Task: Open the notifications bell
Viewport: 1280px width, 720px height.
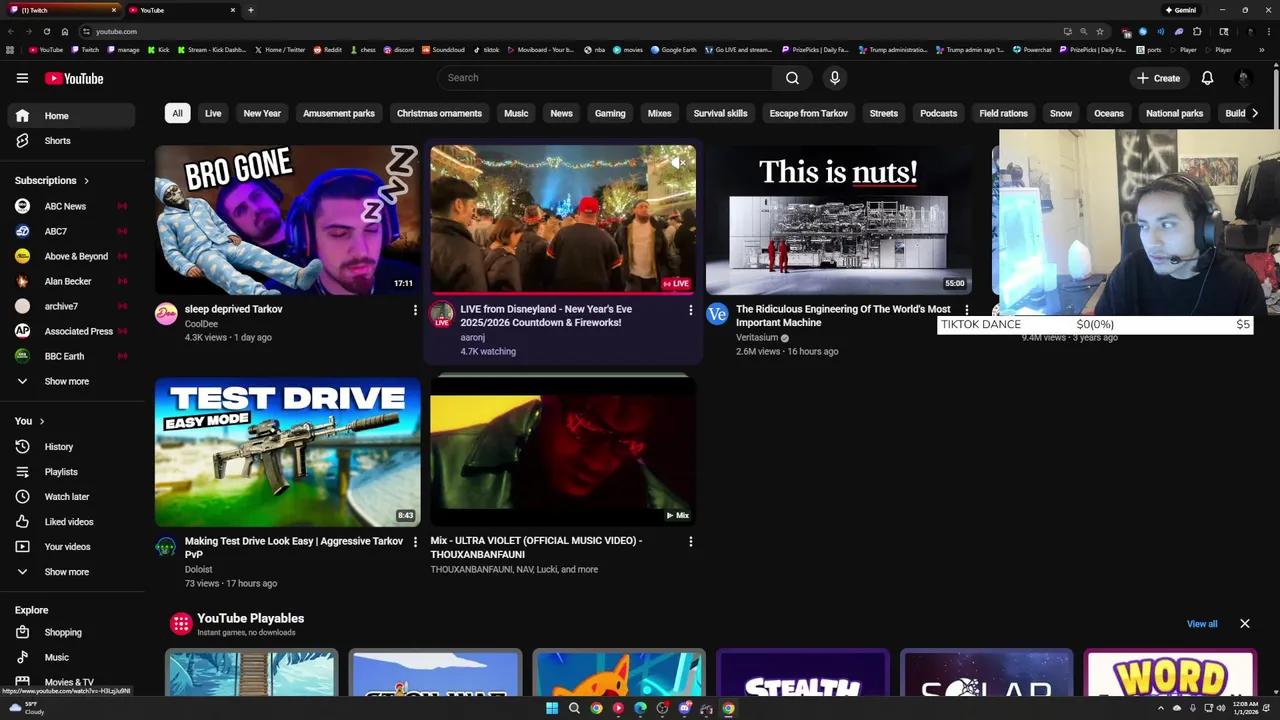Action: tap(1207, 78)
